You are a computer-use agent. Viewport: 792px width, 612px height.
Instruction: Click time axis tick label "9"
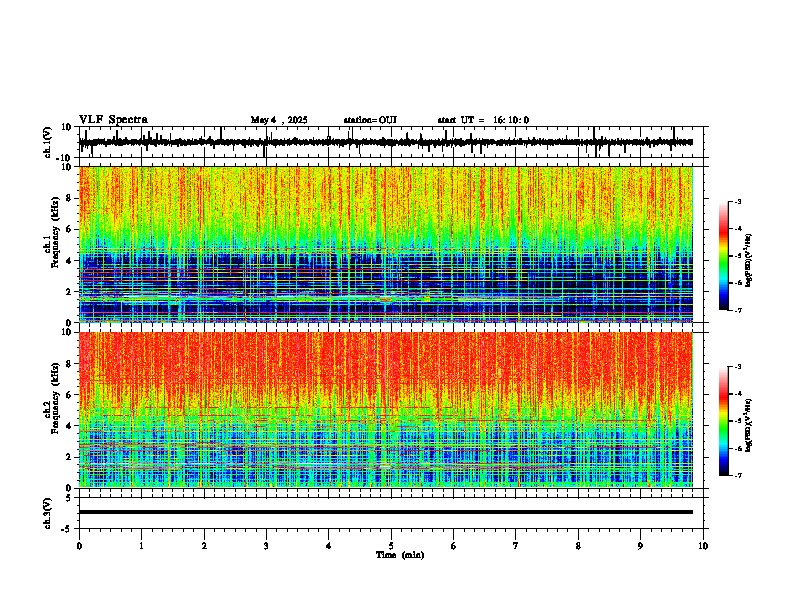point(640,546)
